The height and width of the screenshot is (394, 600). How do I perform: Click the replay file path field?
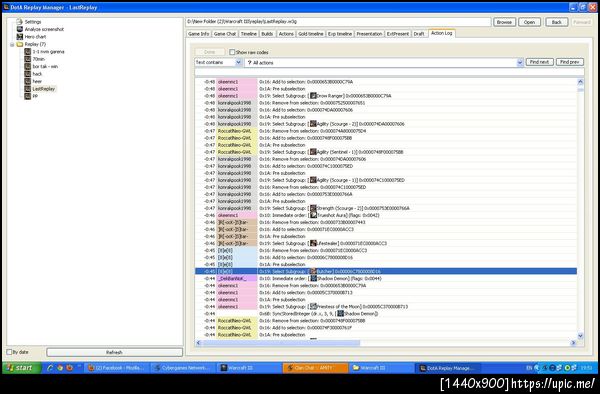tap(338, 22)
